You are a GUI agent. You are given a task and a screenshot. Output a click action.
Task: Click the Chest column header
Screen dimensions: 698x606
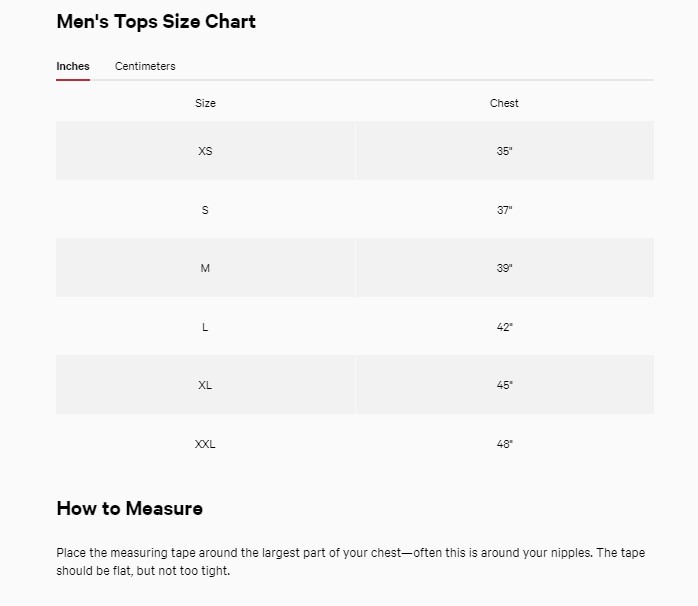(504, 103)
